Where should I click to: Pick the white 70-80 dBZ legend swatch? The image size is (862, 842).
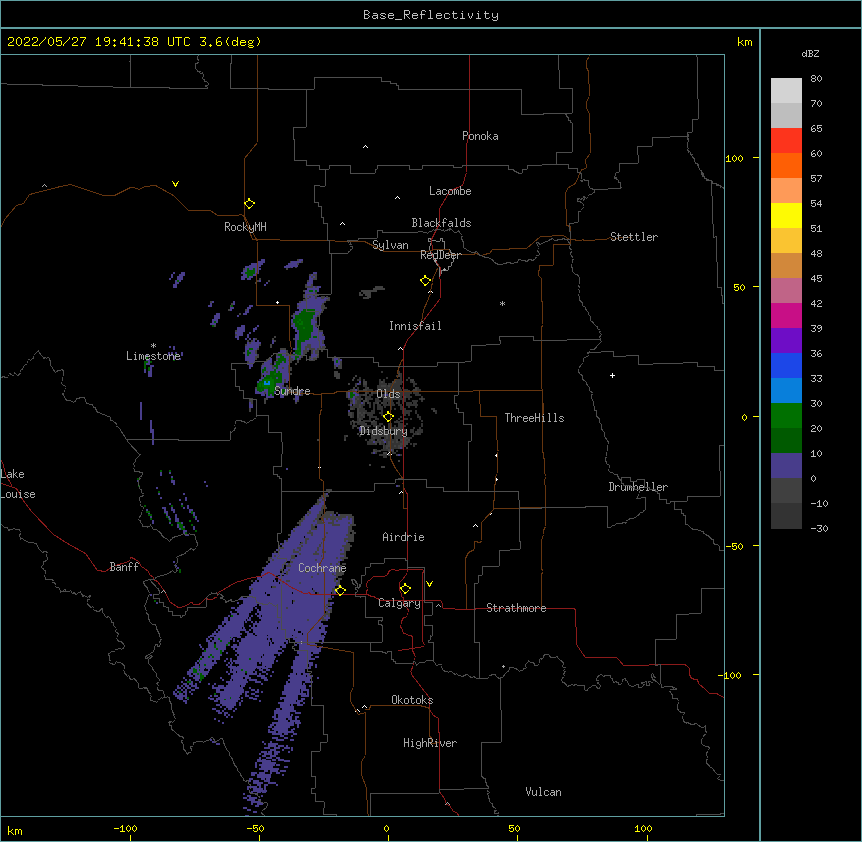pos(786,91)
